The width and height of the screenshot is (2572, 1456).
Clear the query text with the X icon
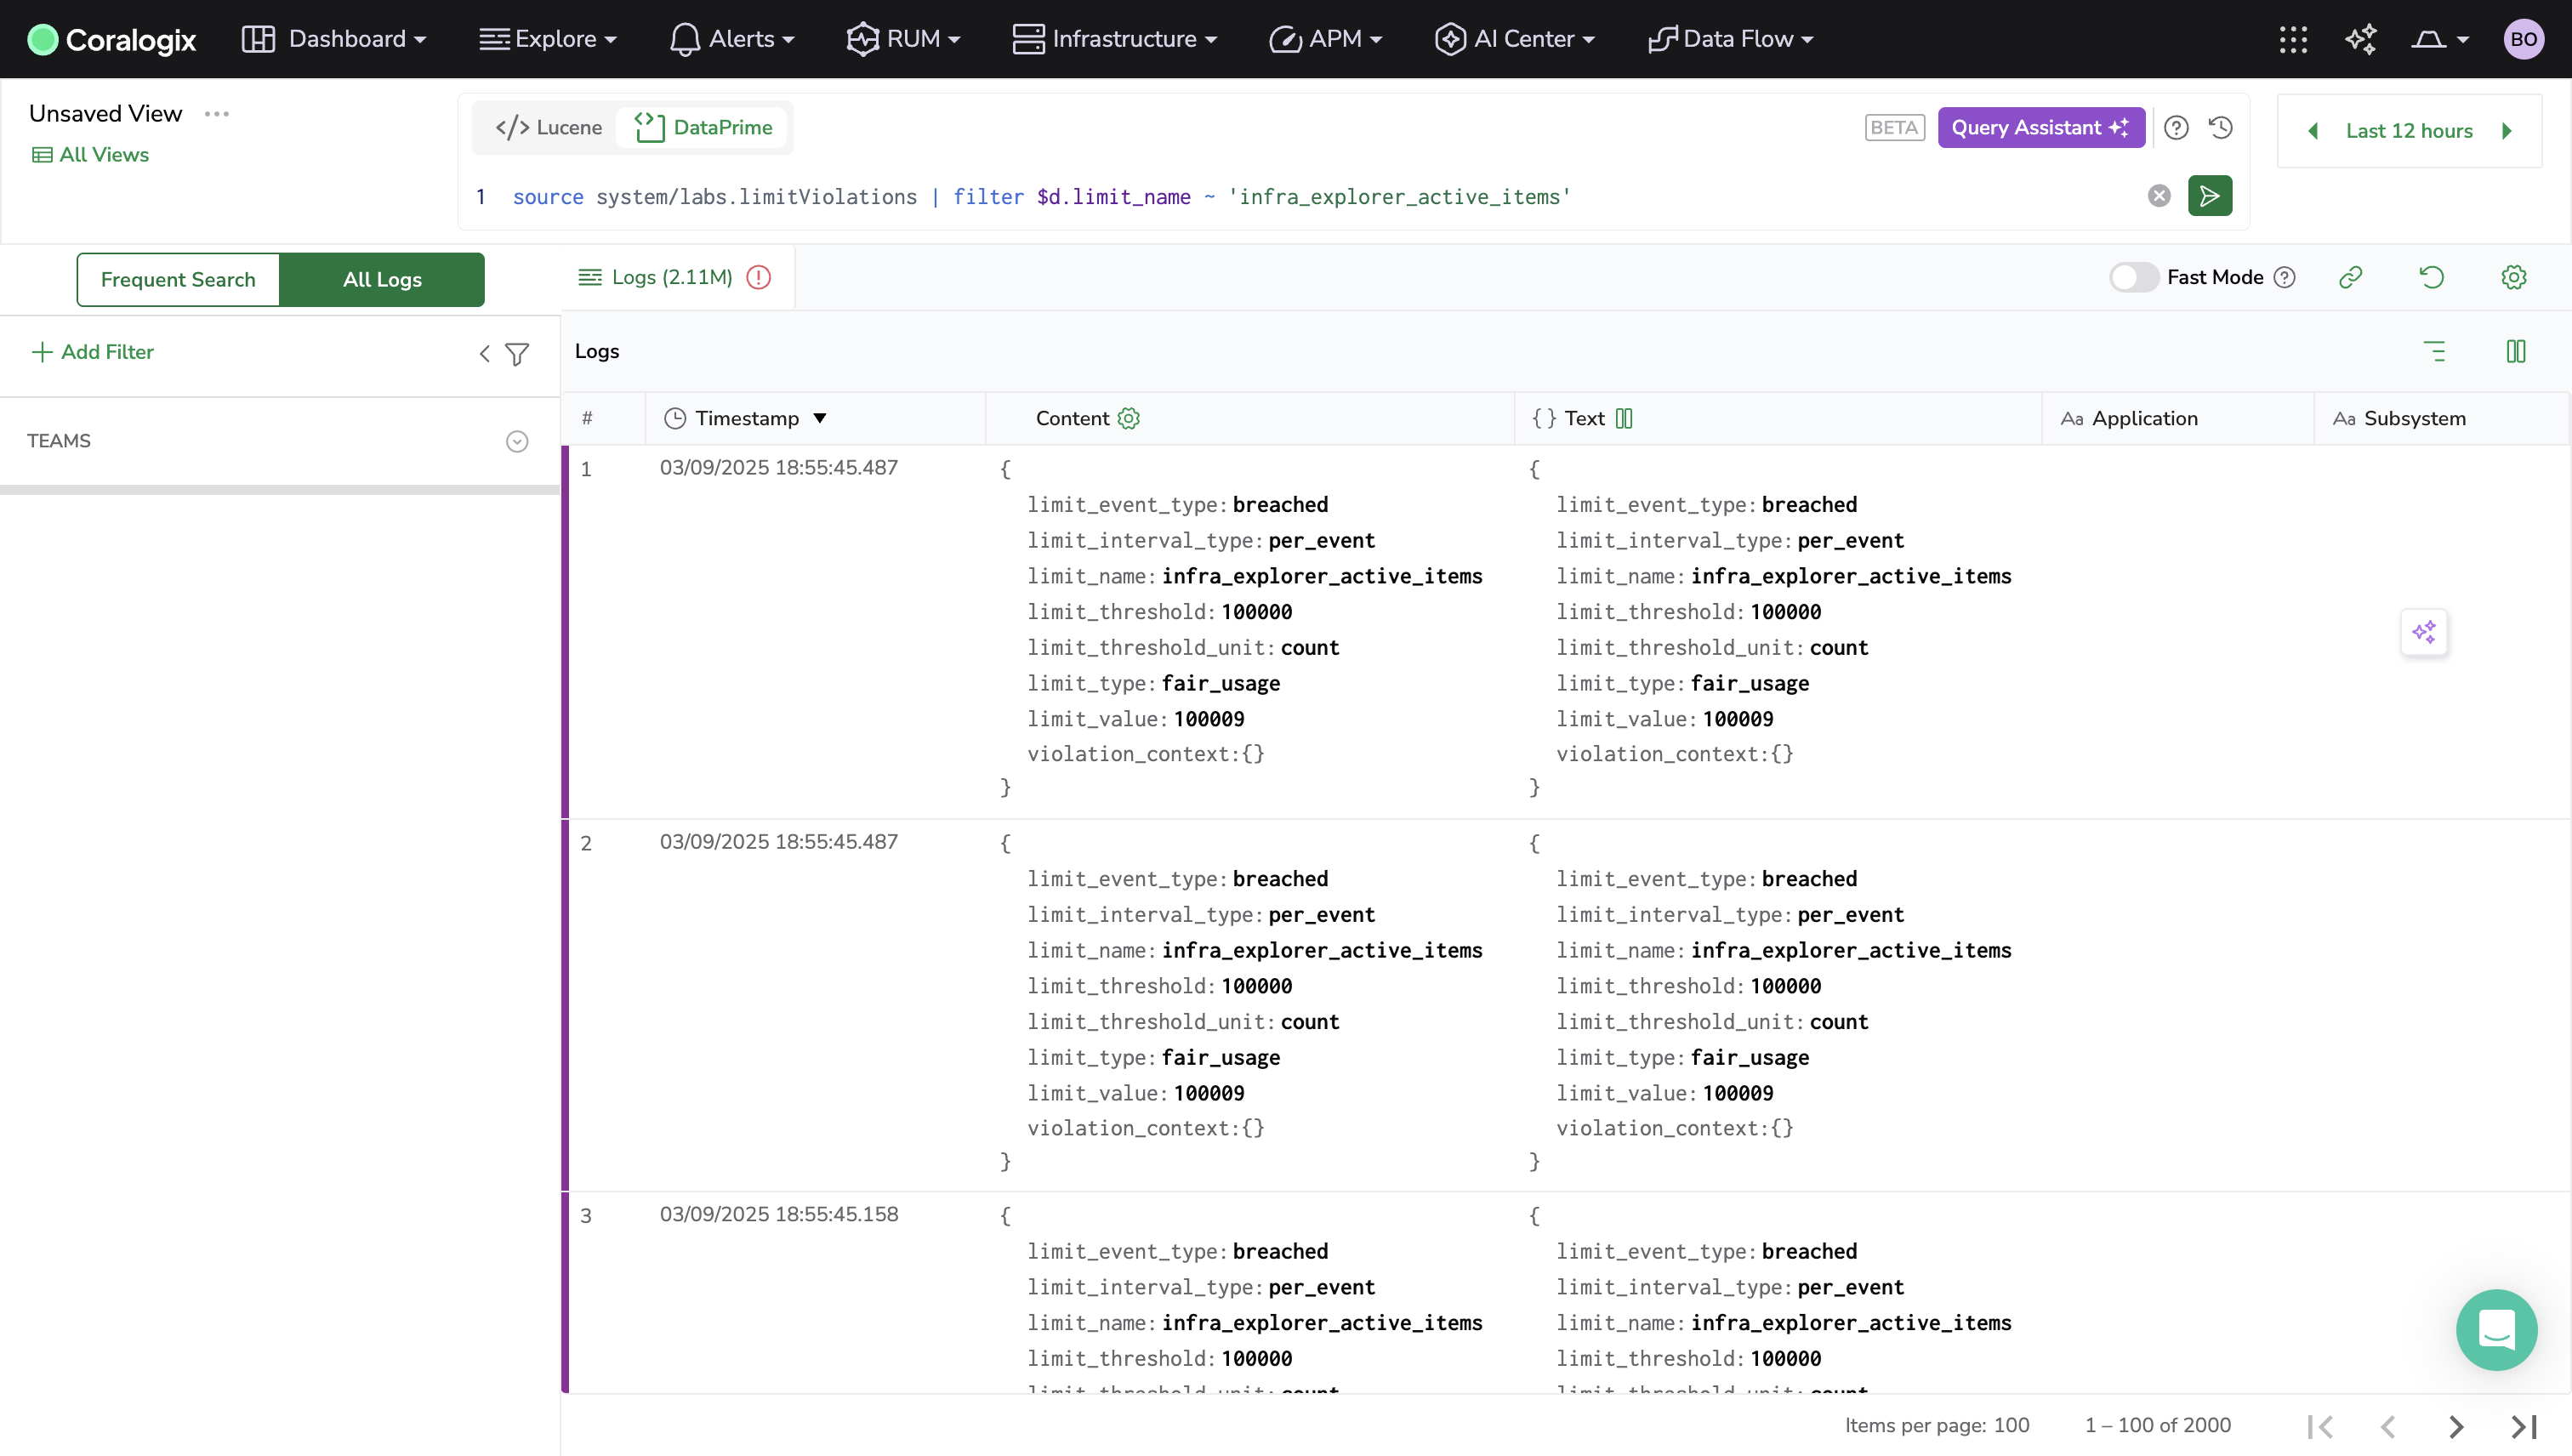(2159, 196)
